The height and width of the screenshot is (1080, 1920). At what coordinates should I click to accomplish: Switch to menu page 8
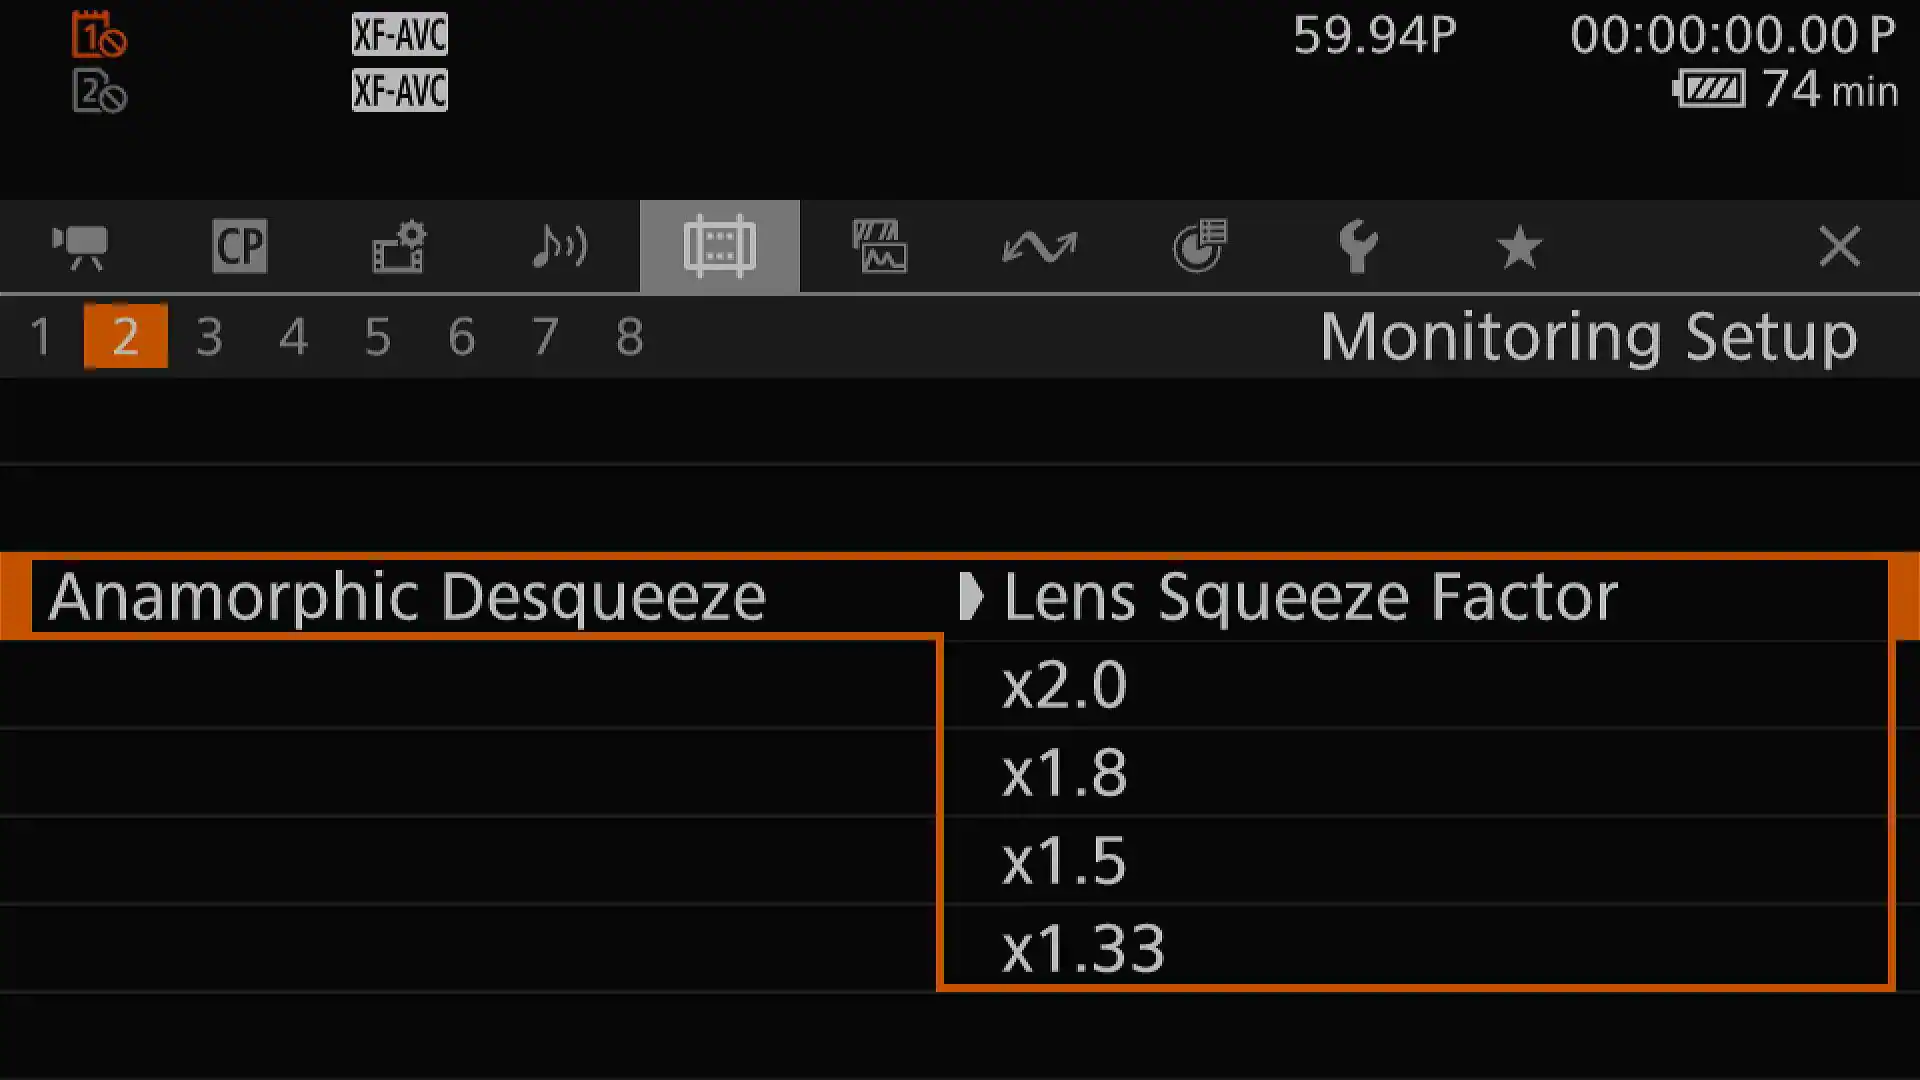tap(629, 336)
